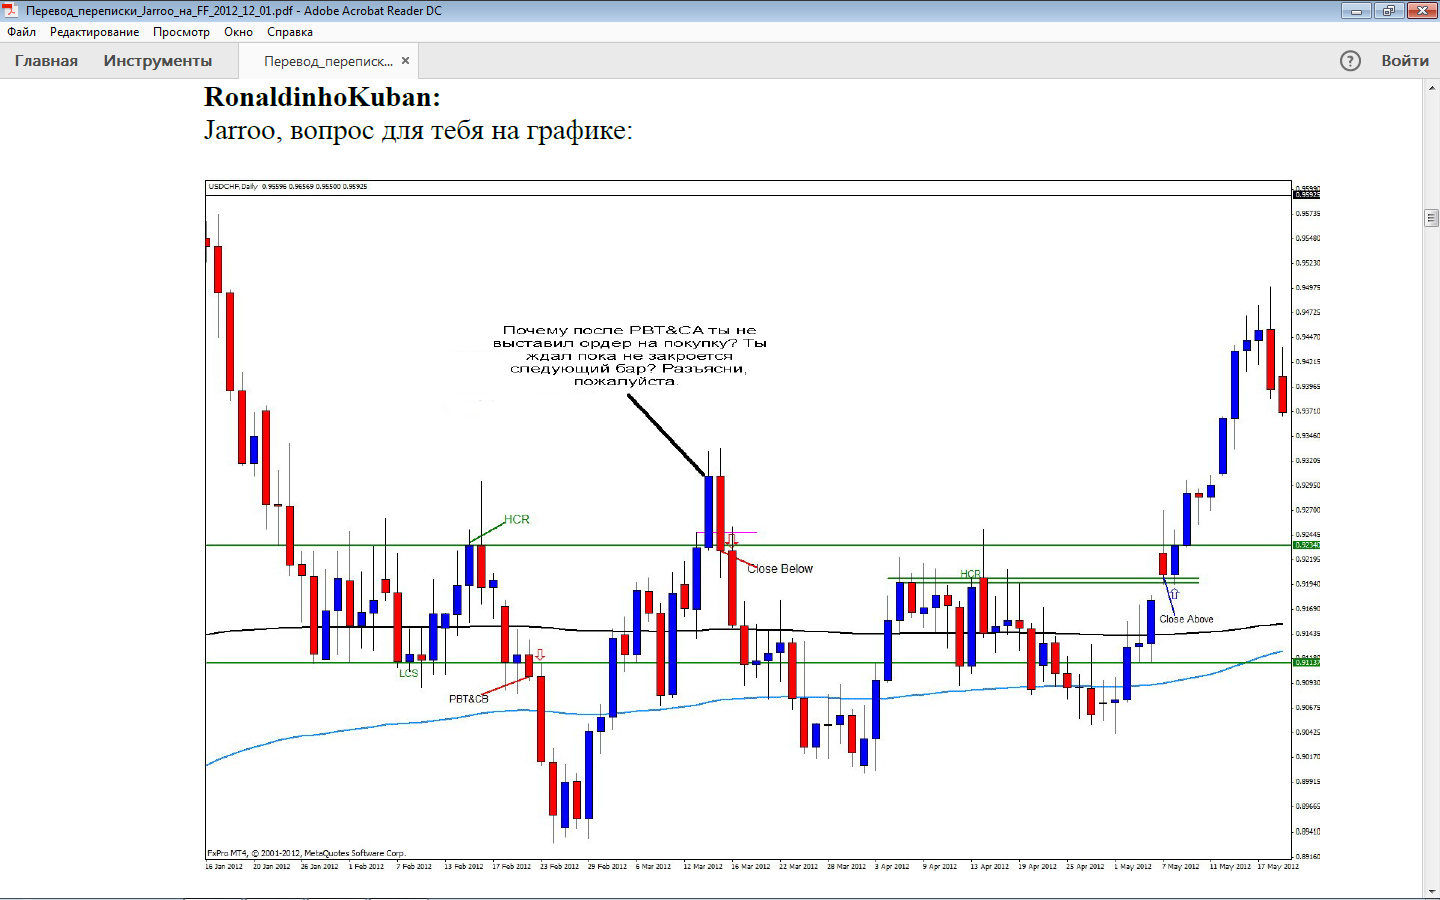Restore down the Acrobat Reader window

pyautogui.click(x=1388, y=11)
